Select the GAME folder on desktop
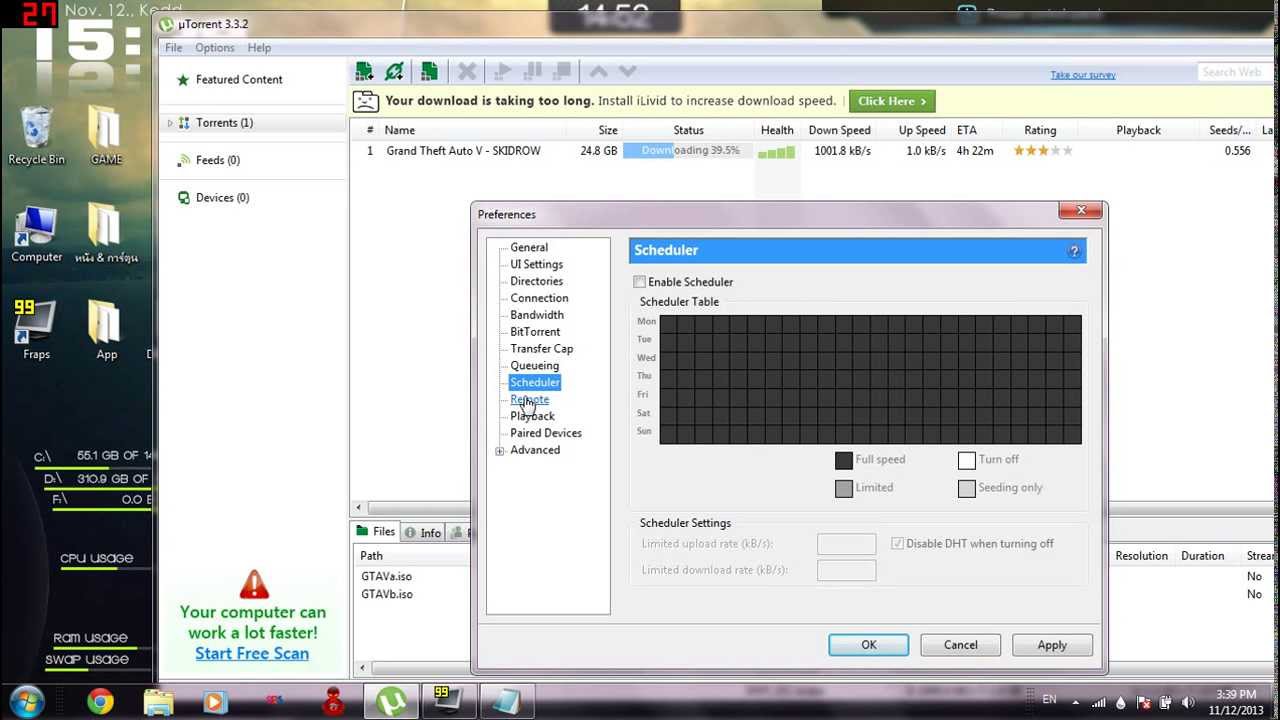Viewport: 1280px width, 720px height. pos(105,135)
